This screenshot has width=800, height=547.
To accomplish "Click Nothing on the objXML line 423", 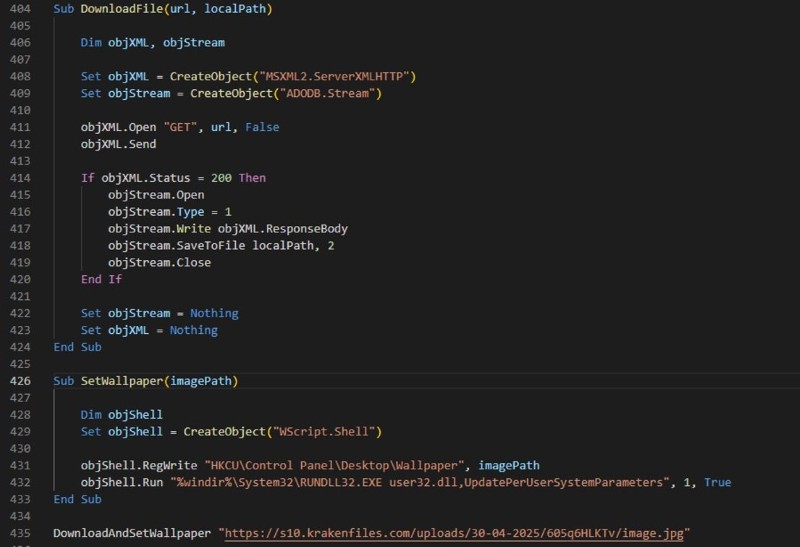I will click(193, 330).
